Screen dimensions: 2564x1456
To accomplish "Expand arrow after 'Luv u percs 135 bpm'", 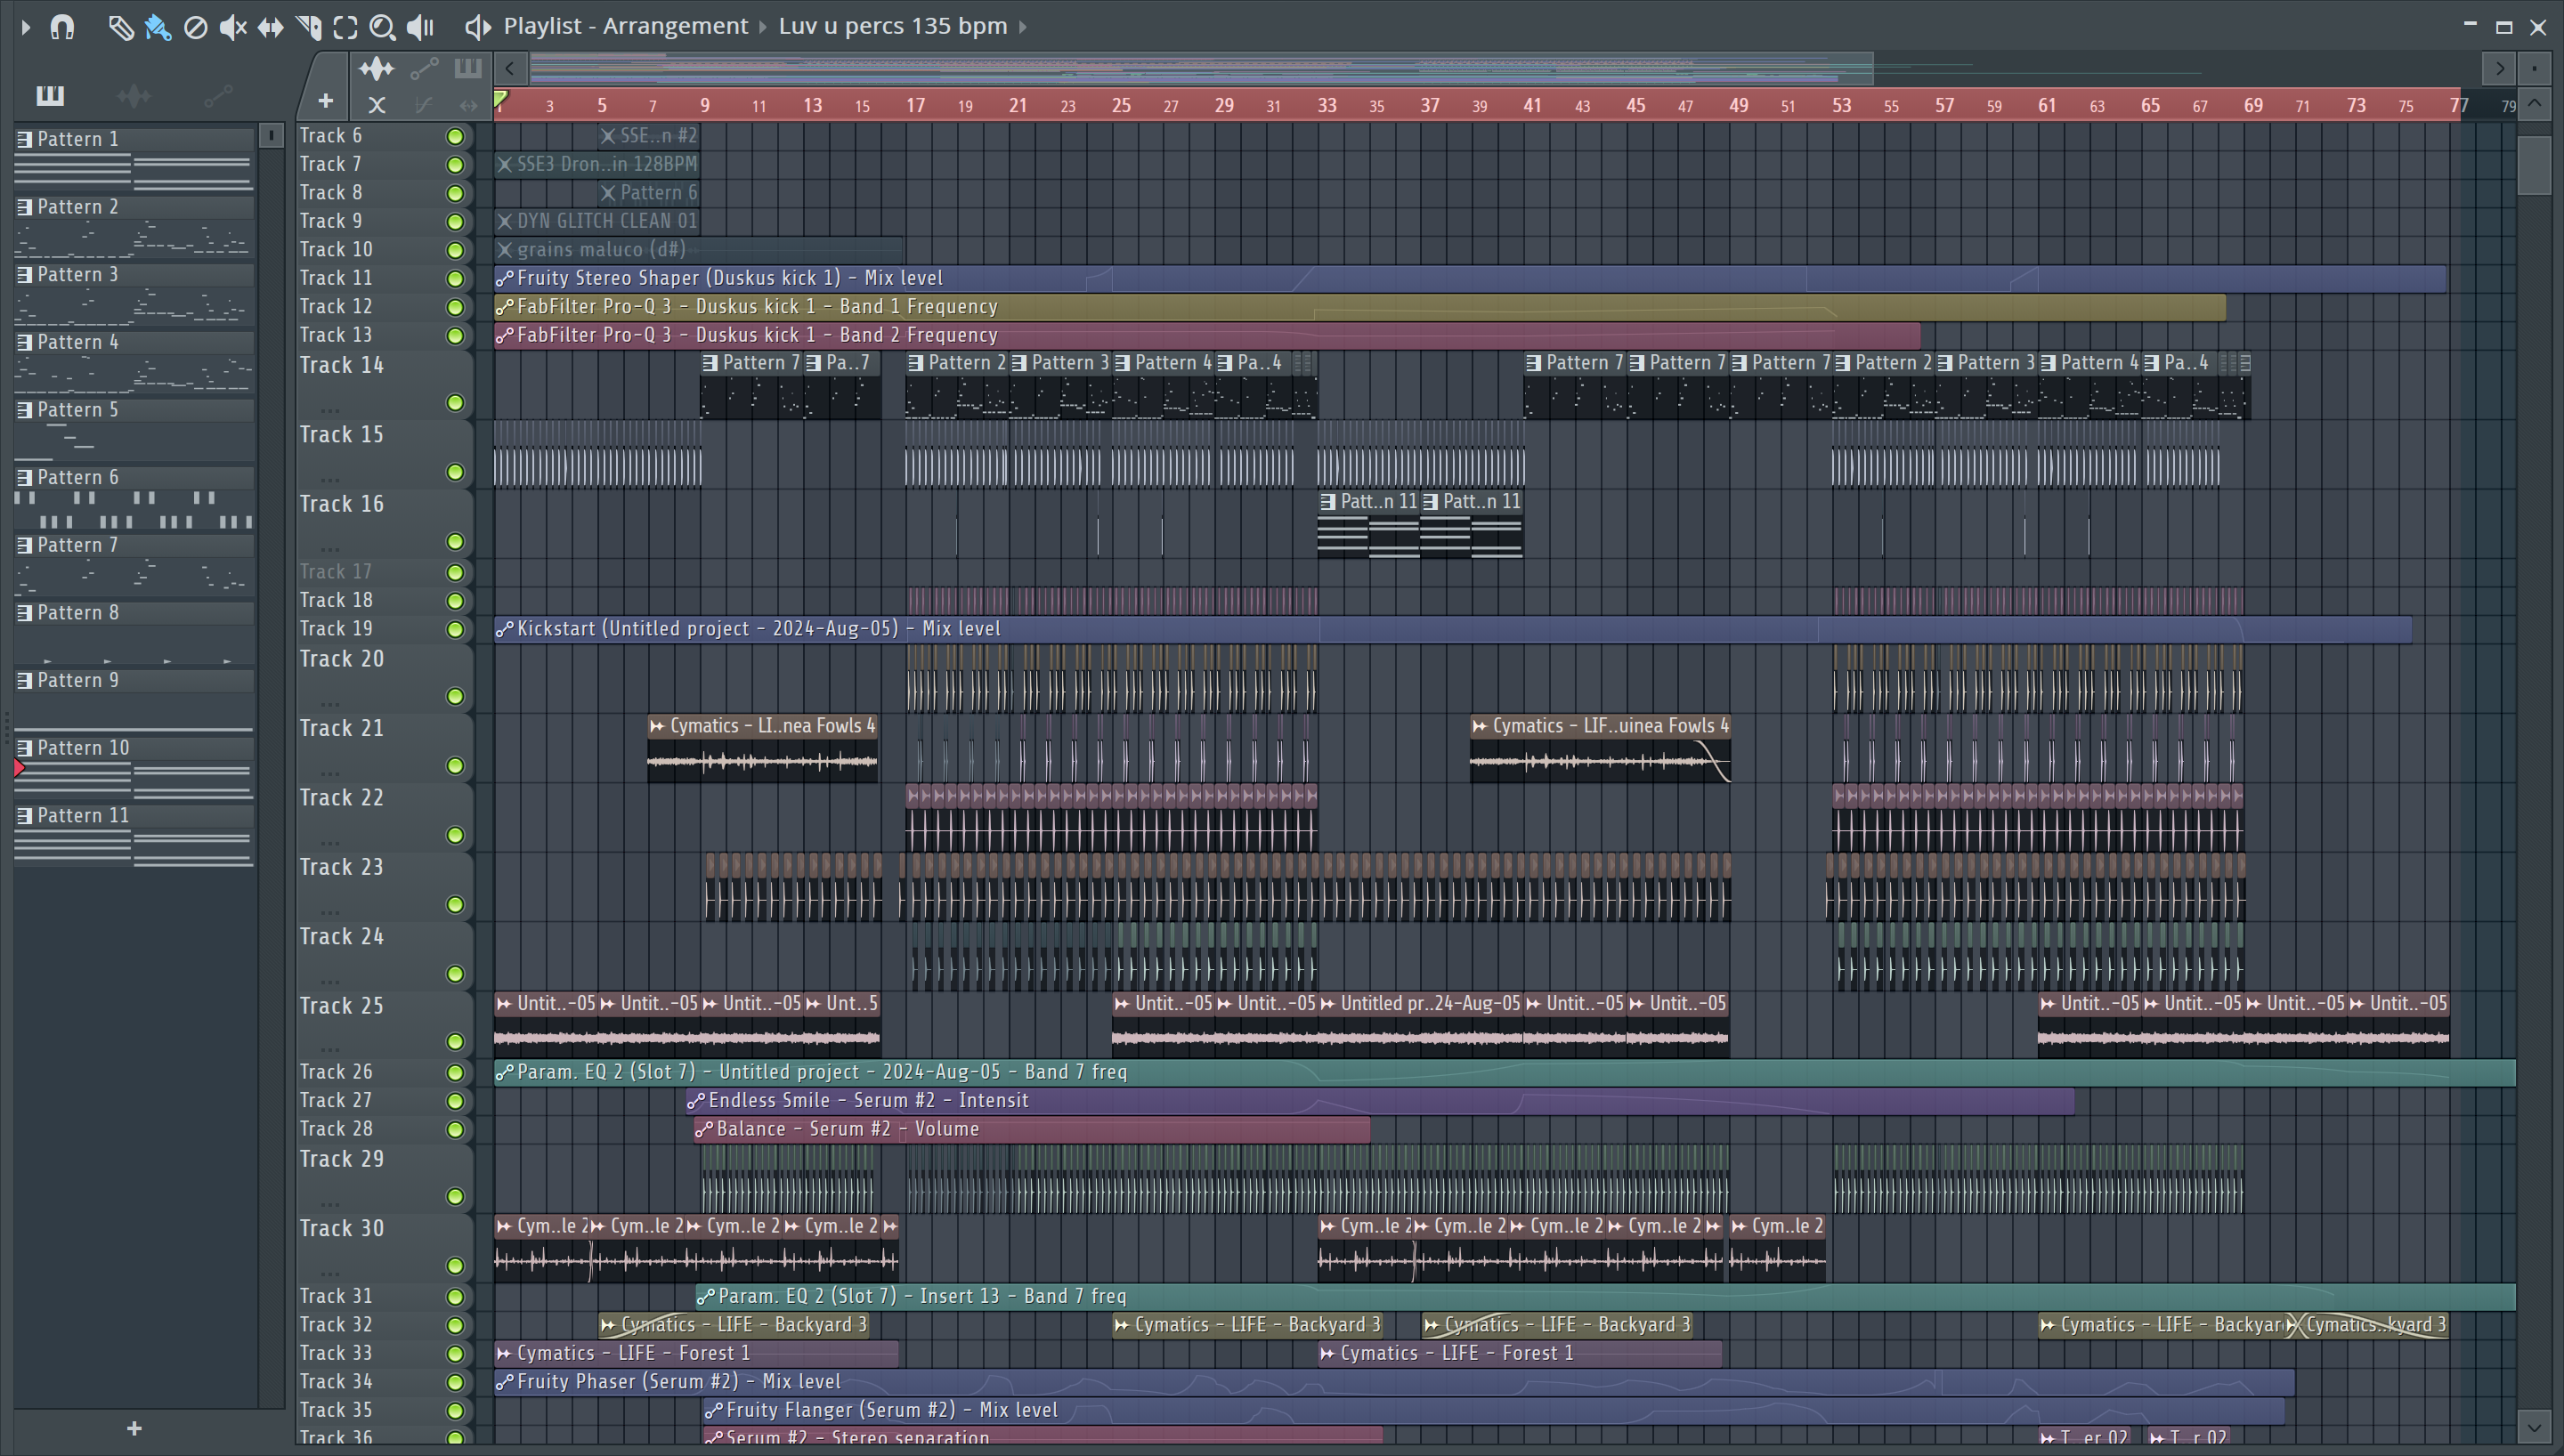I will pos(1023,27).
